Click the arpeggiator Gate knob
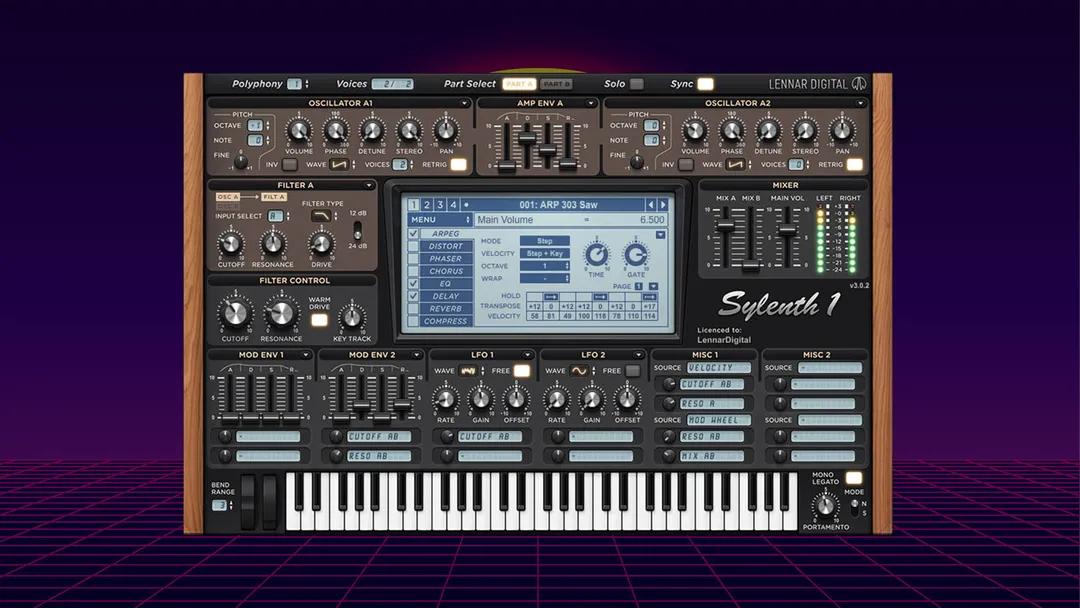 click(x=636, y=255)
